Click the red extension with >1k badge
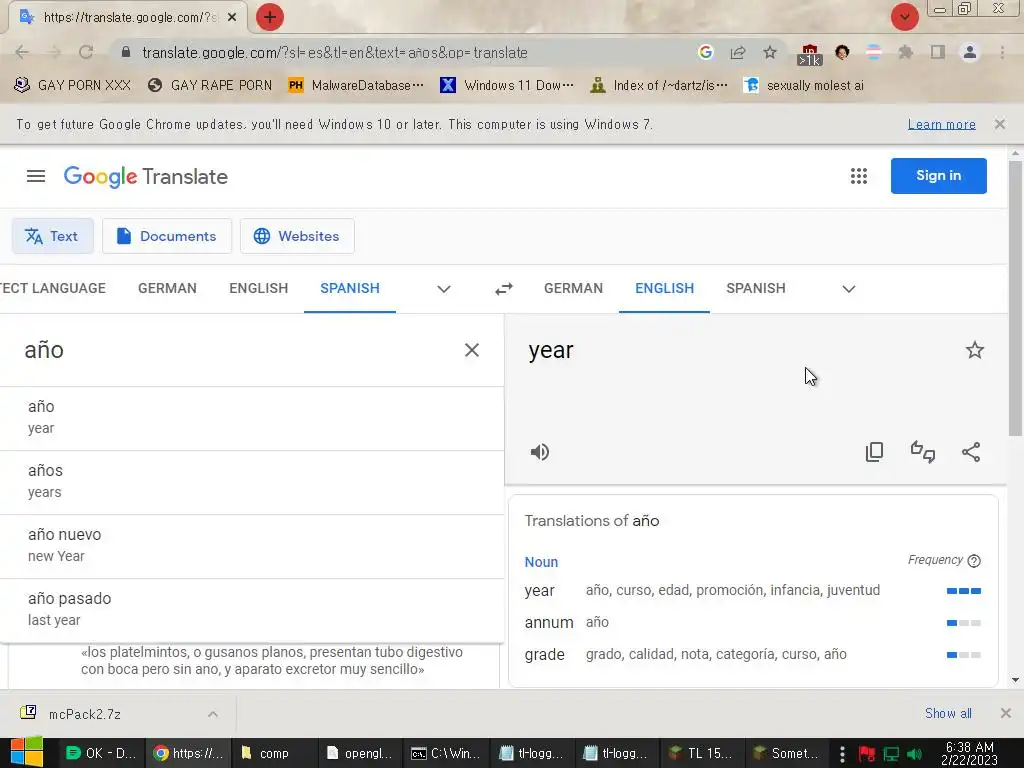The width and height of the screenshot is (1024, 768). click(x=809, y=54)
